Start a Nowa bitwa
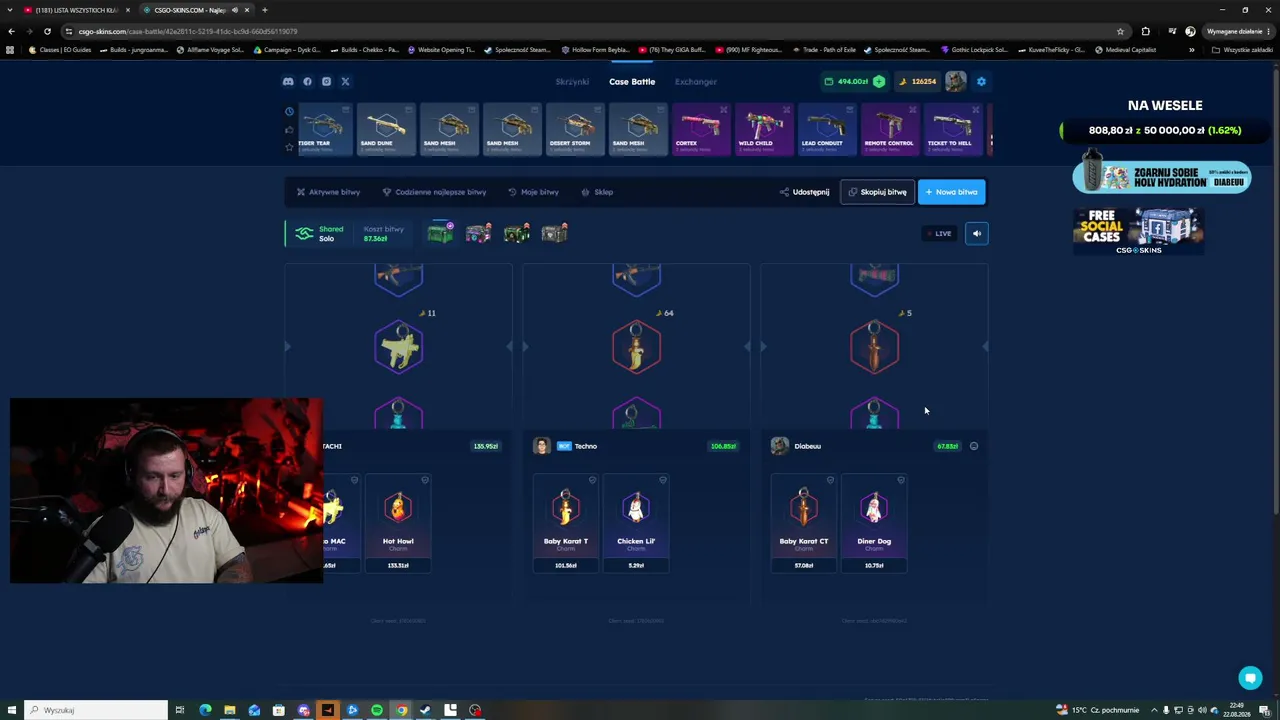 (x=951, y=192)
